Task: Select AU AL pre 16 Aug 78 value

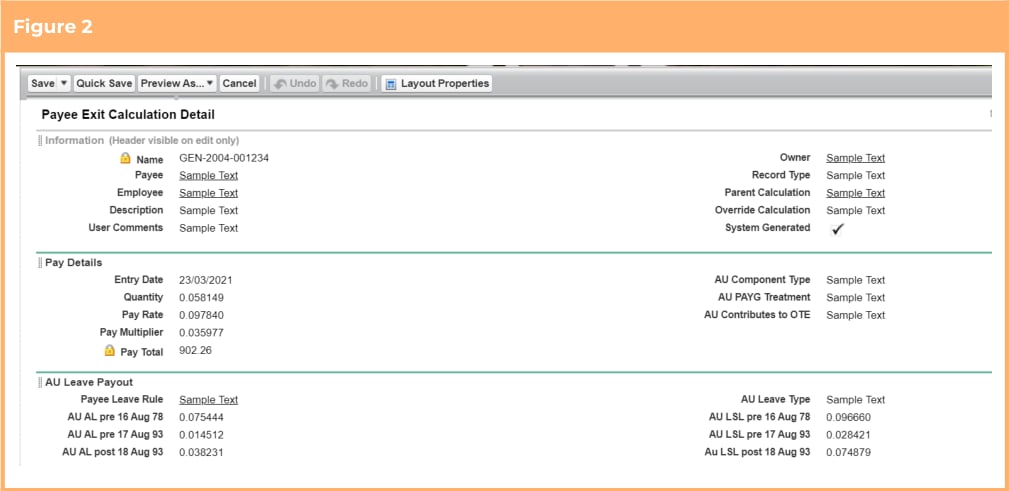Action: (201, 417)
